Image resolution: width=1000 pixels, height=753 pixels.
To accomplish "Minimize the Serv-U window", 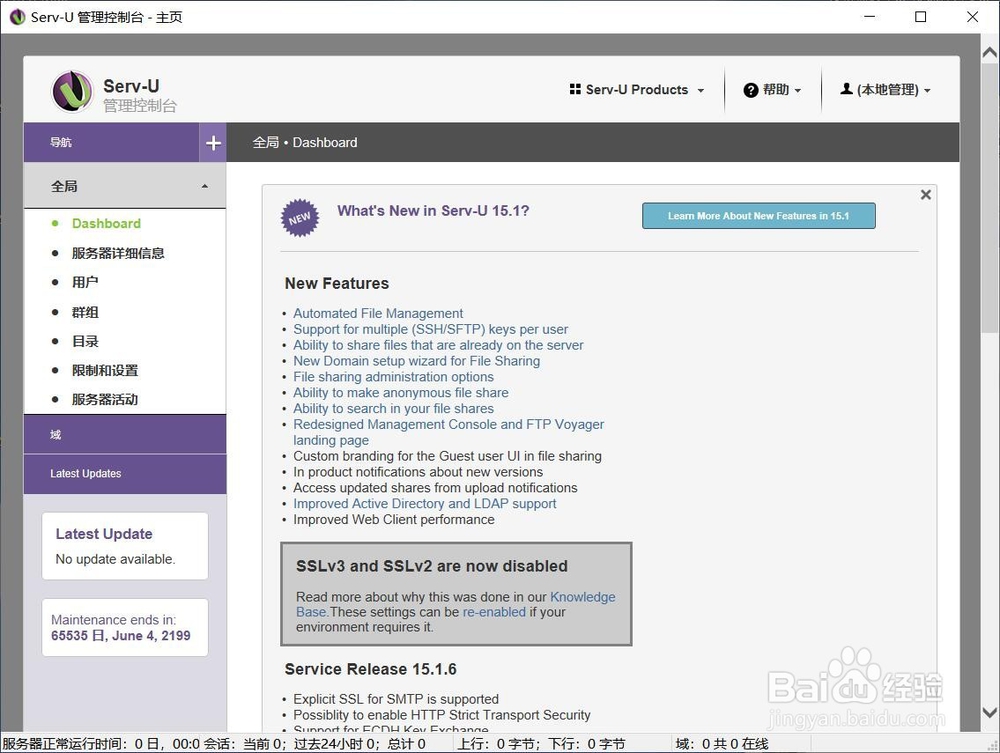I will 869,17.
